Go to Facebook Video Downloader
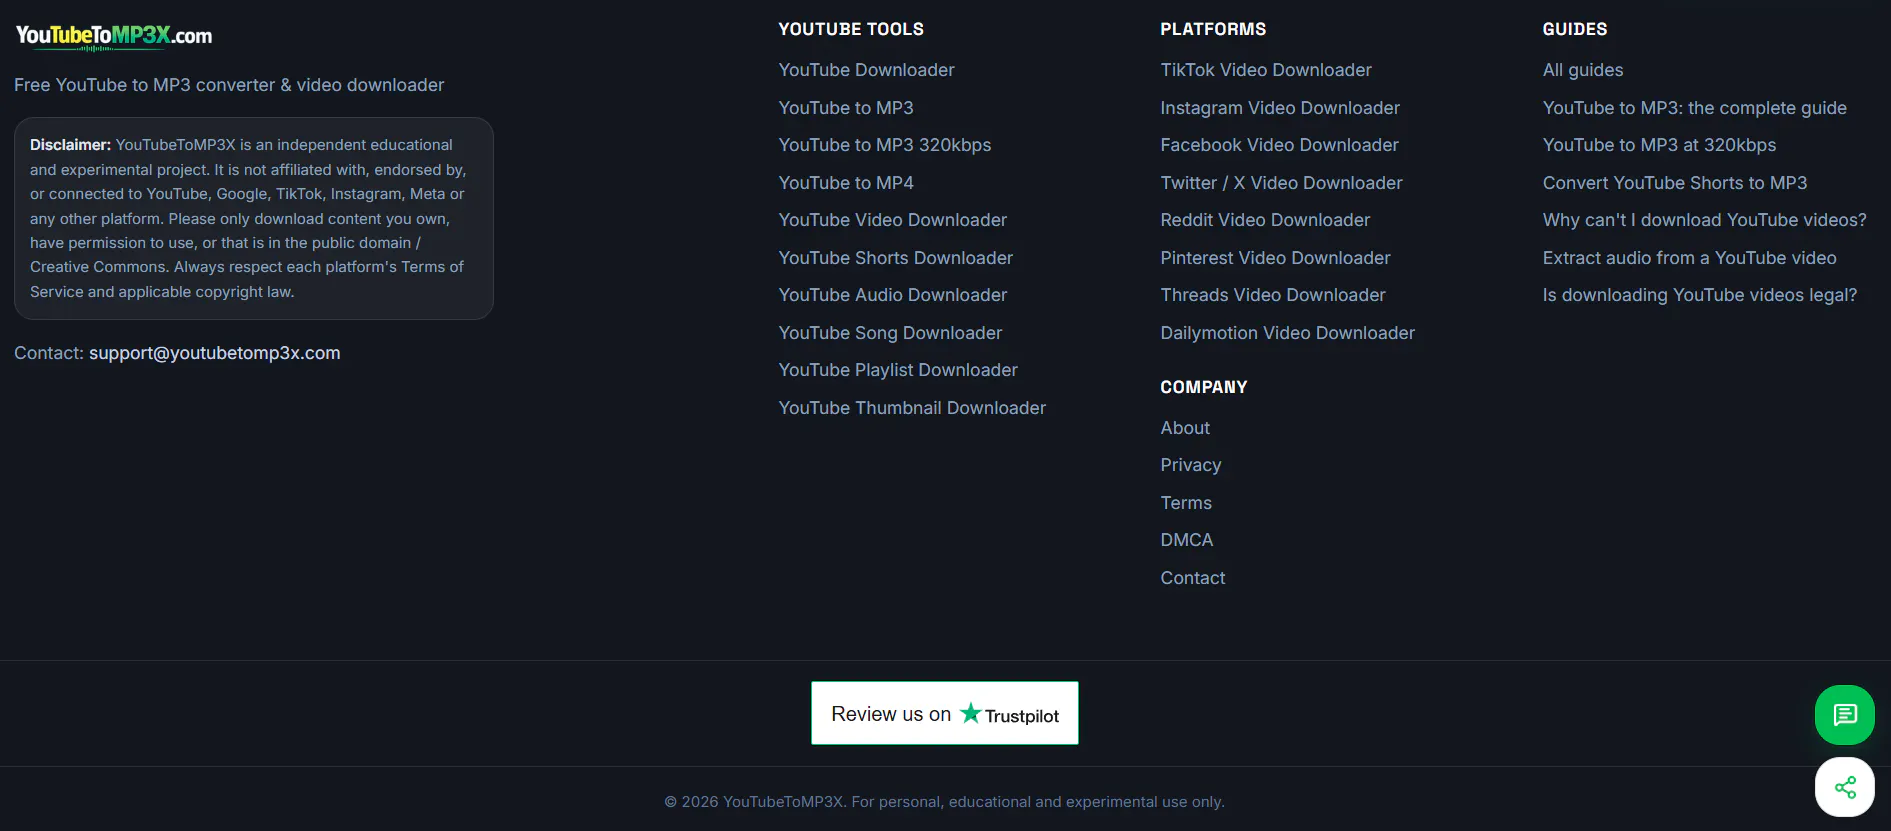Viewport: 1891px width, 831px height. point(1279,145)
